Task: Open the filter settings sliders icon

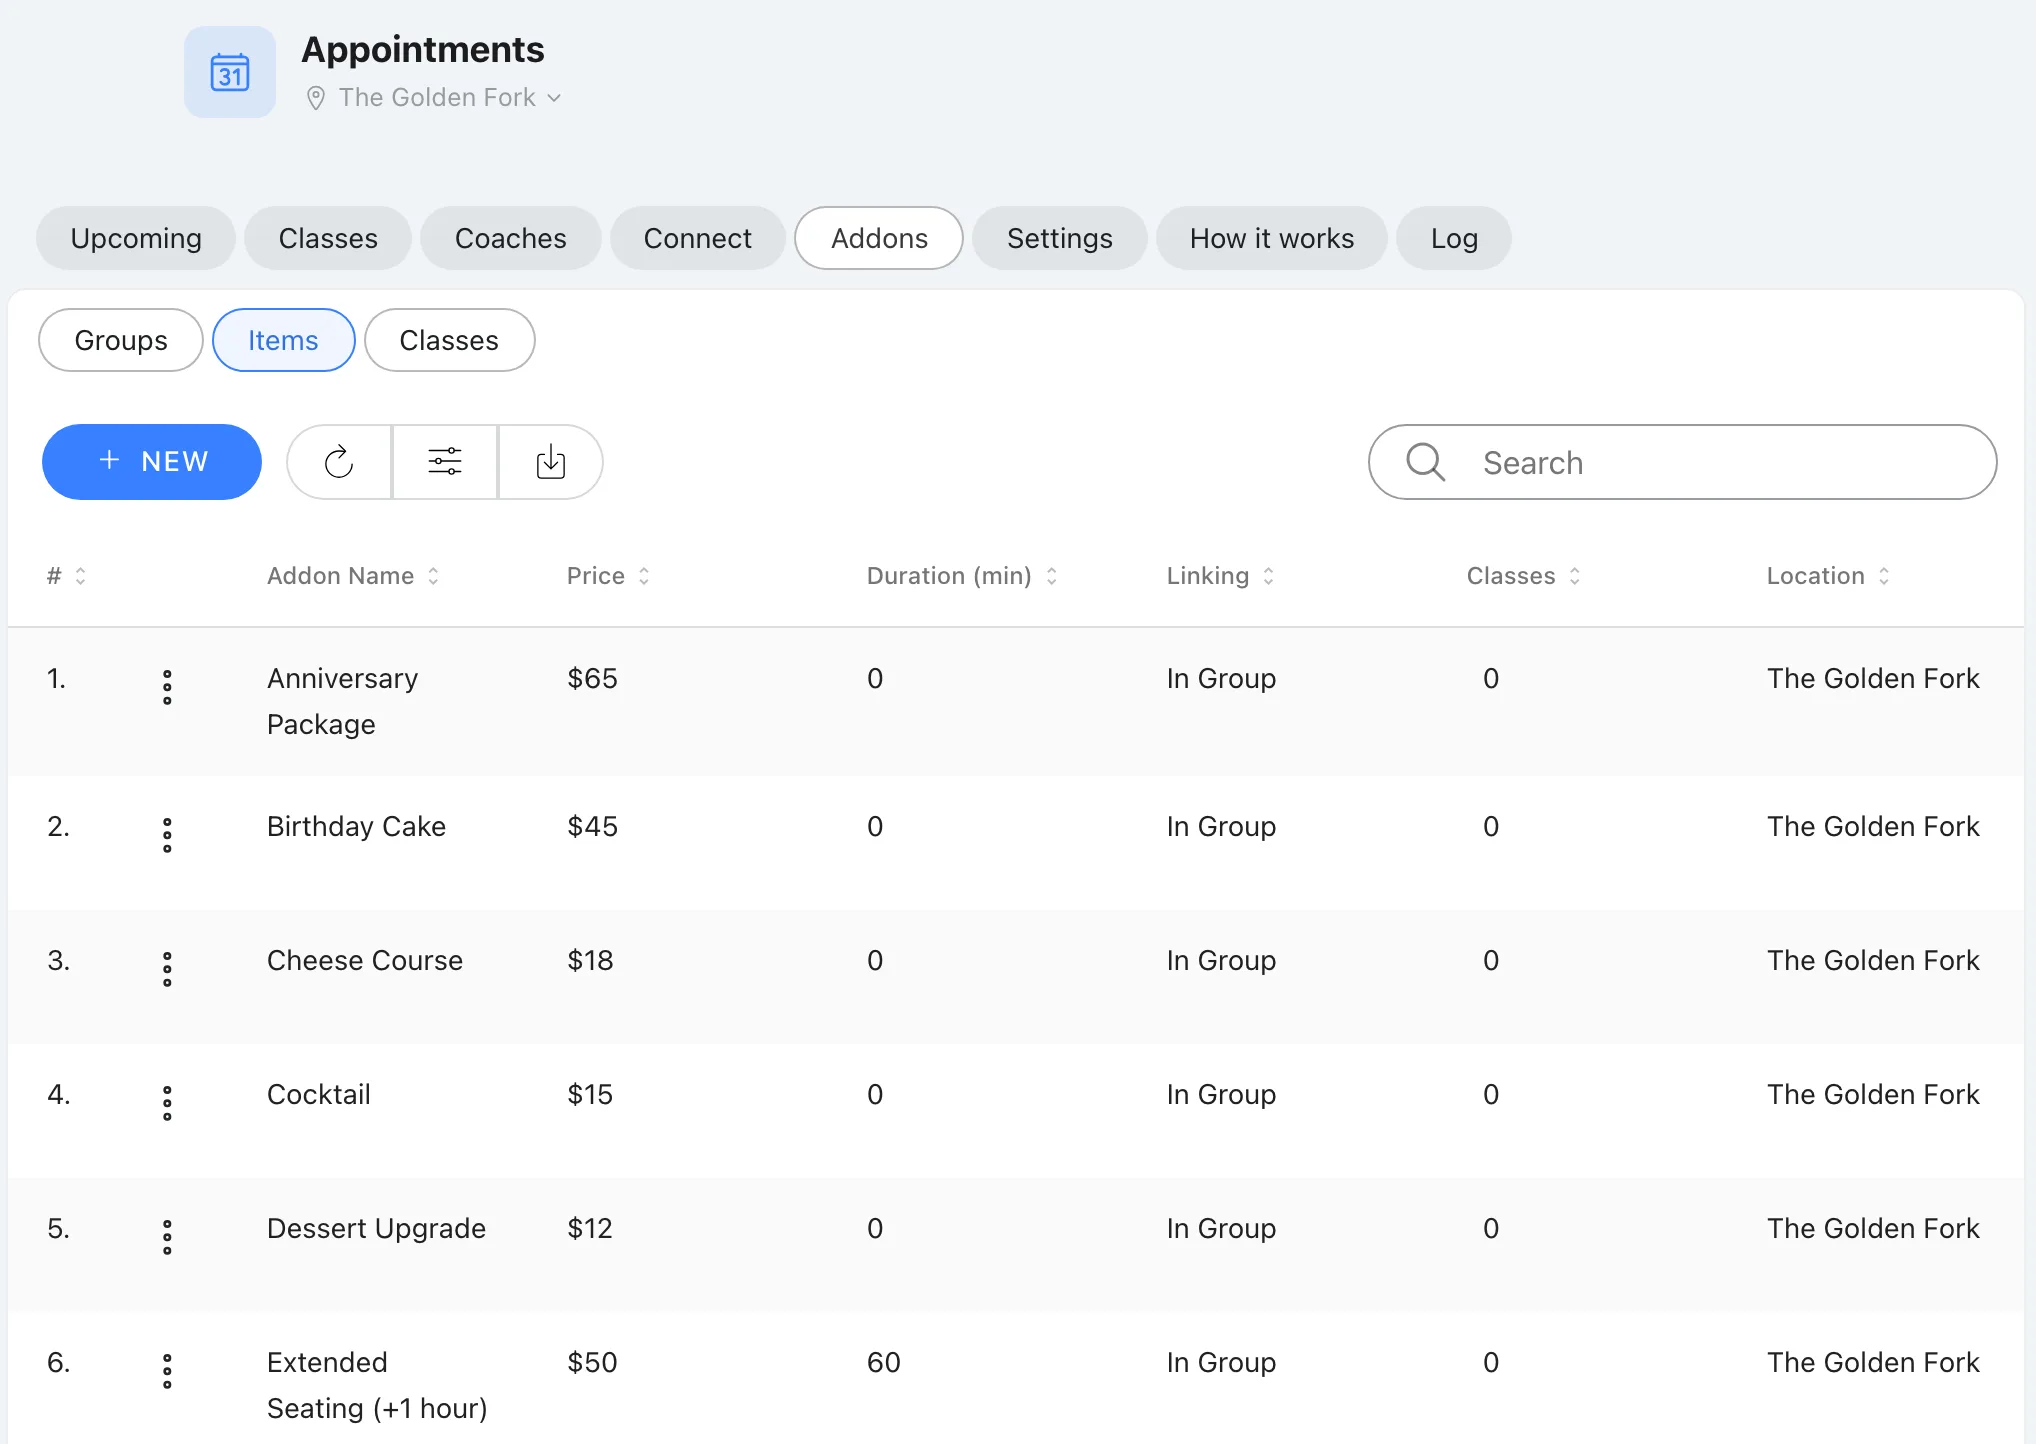Action: pos(445,462)
